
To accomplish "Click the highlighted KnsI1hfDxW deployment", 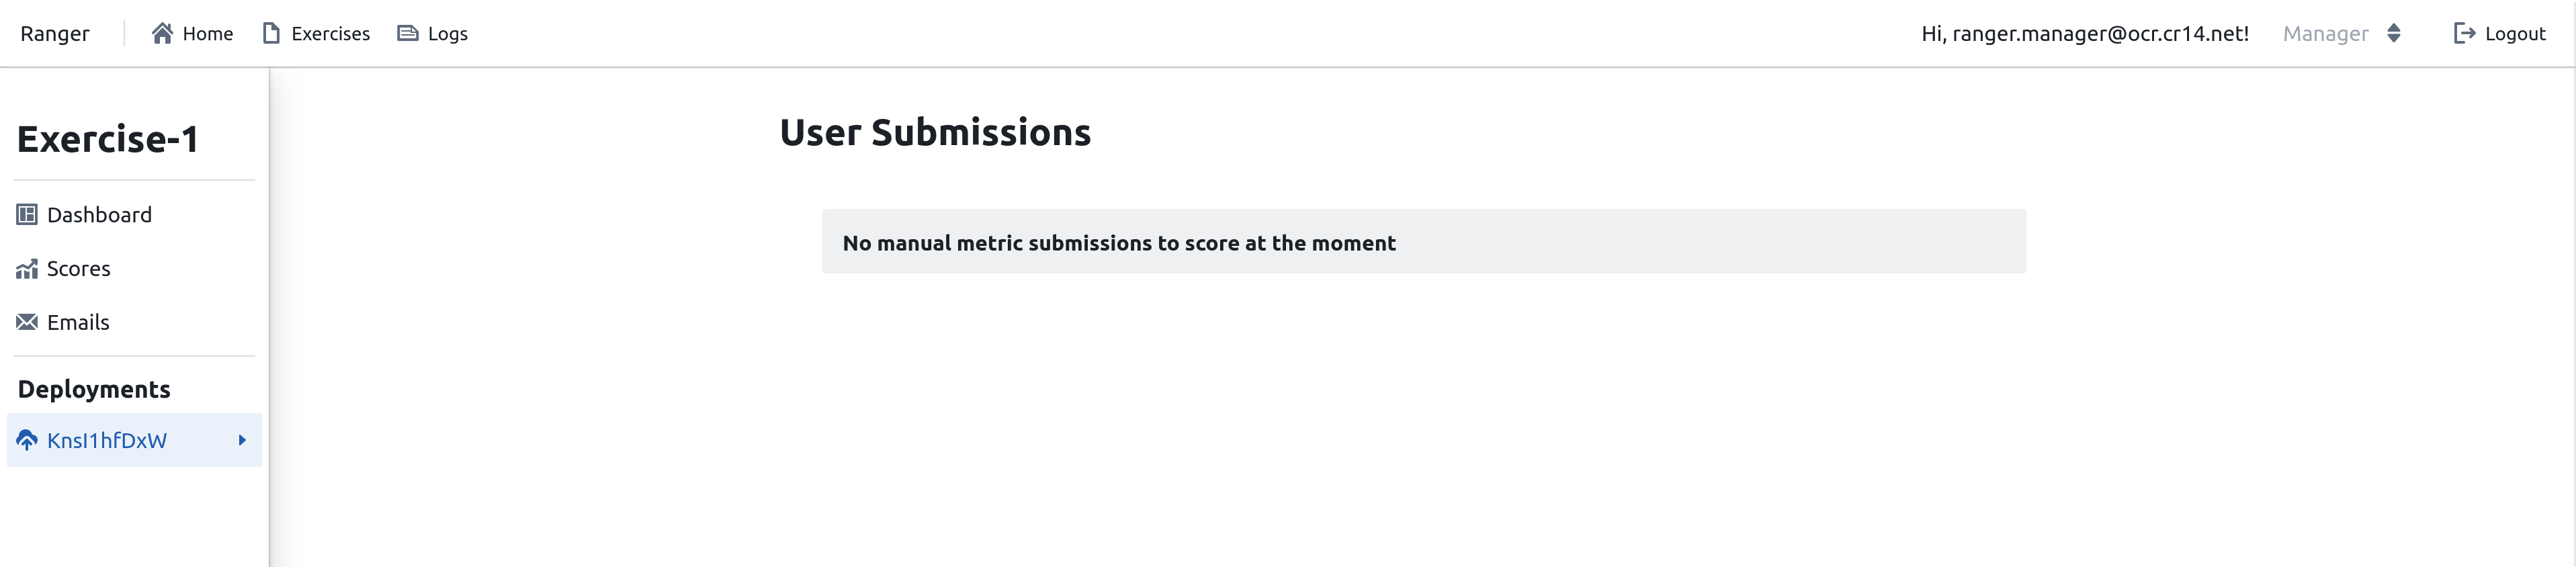I will (x=106, y=440).
